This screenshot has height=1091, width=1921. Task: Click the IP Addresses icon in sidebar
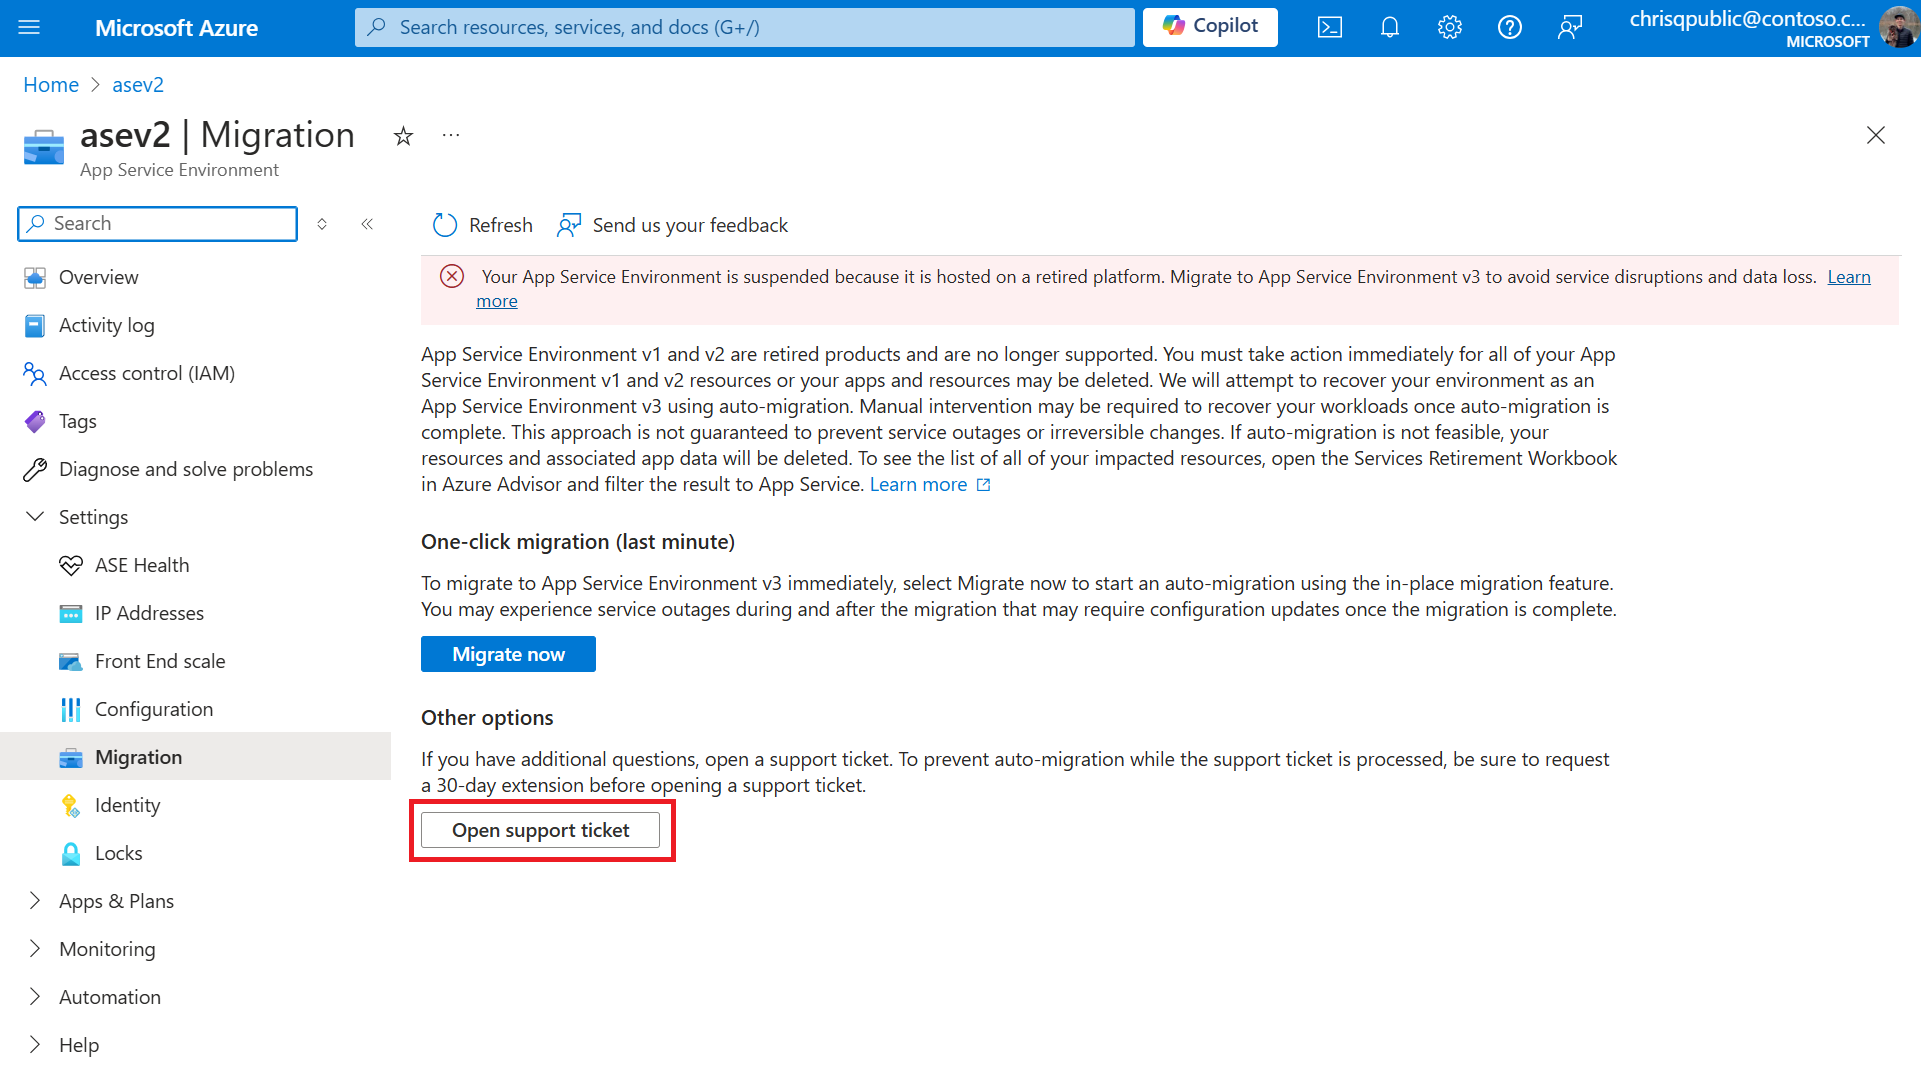click(71, 612)
